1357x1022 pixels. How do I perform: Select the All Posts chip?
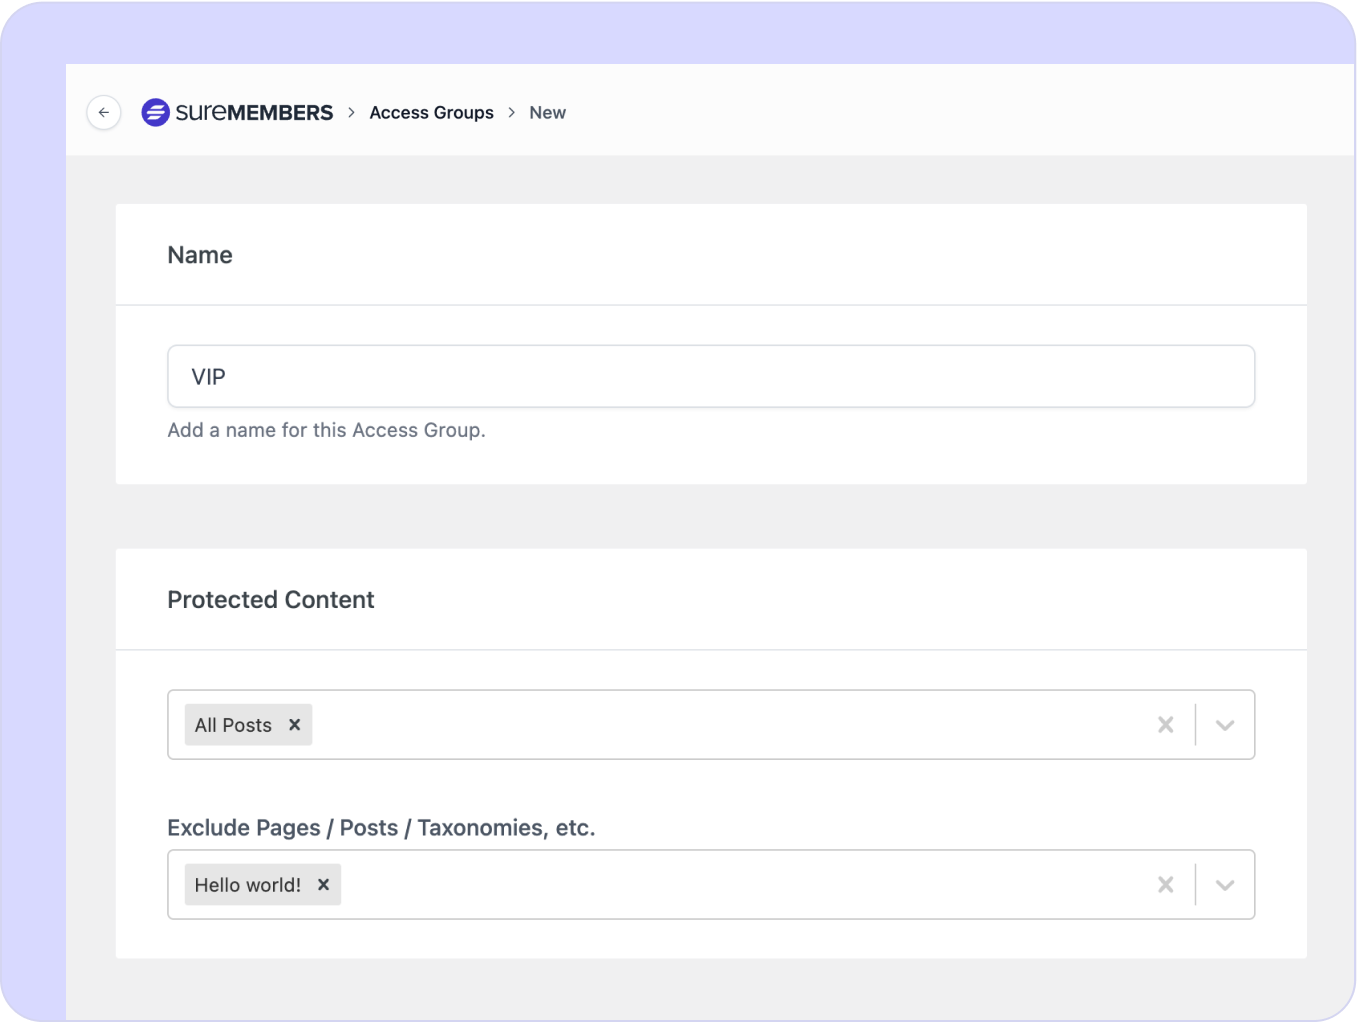pyautogui.click(x=232, y=724)
